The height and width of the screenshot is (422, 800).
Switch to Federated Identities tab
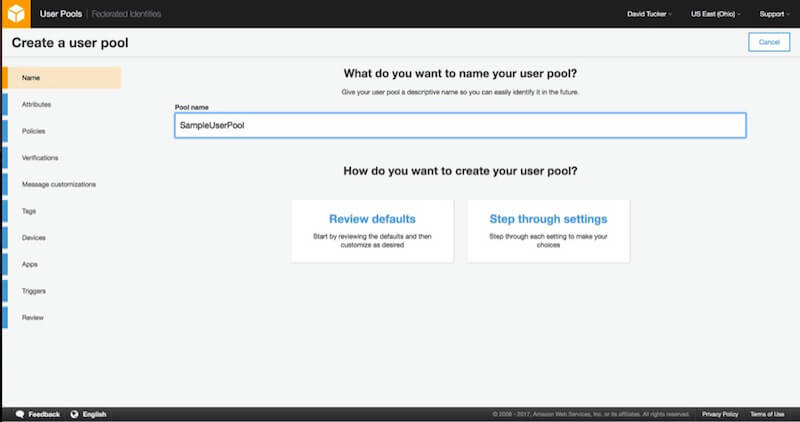[126, 14]
